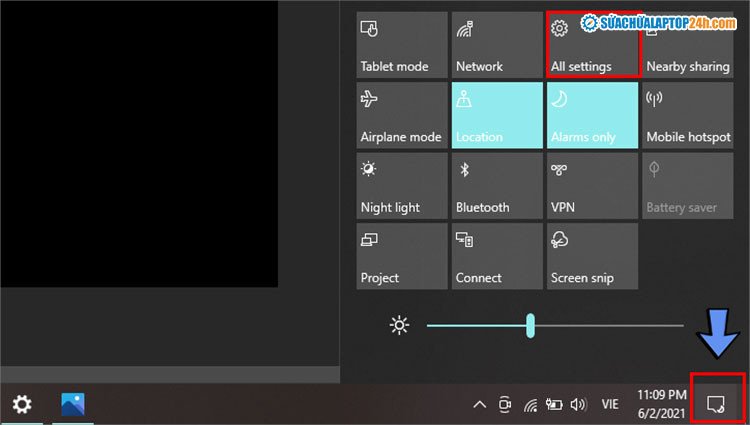Open the Network quick action tile
This screenshot has height=425, width=750.
tap(497, 45)
